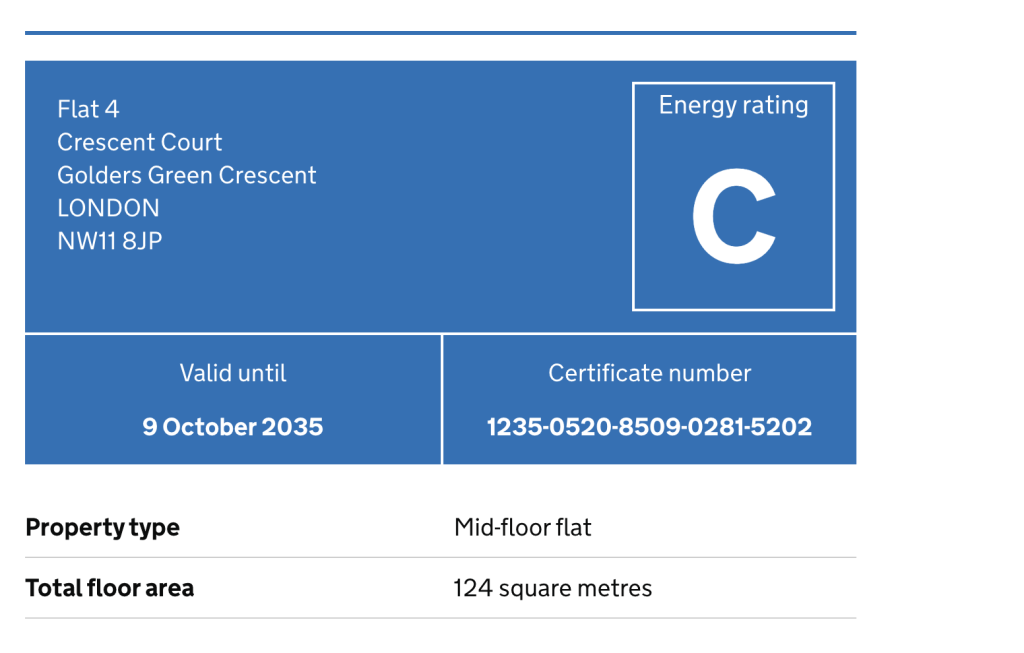Click the 124 square metres value

coord(552,588)
